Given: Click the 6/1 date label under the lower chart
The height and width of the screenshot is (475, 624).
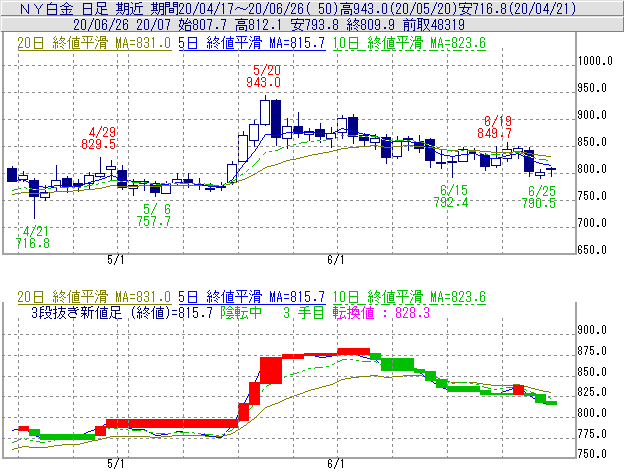Looking at the screenshot, I should coord(336,464).
